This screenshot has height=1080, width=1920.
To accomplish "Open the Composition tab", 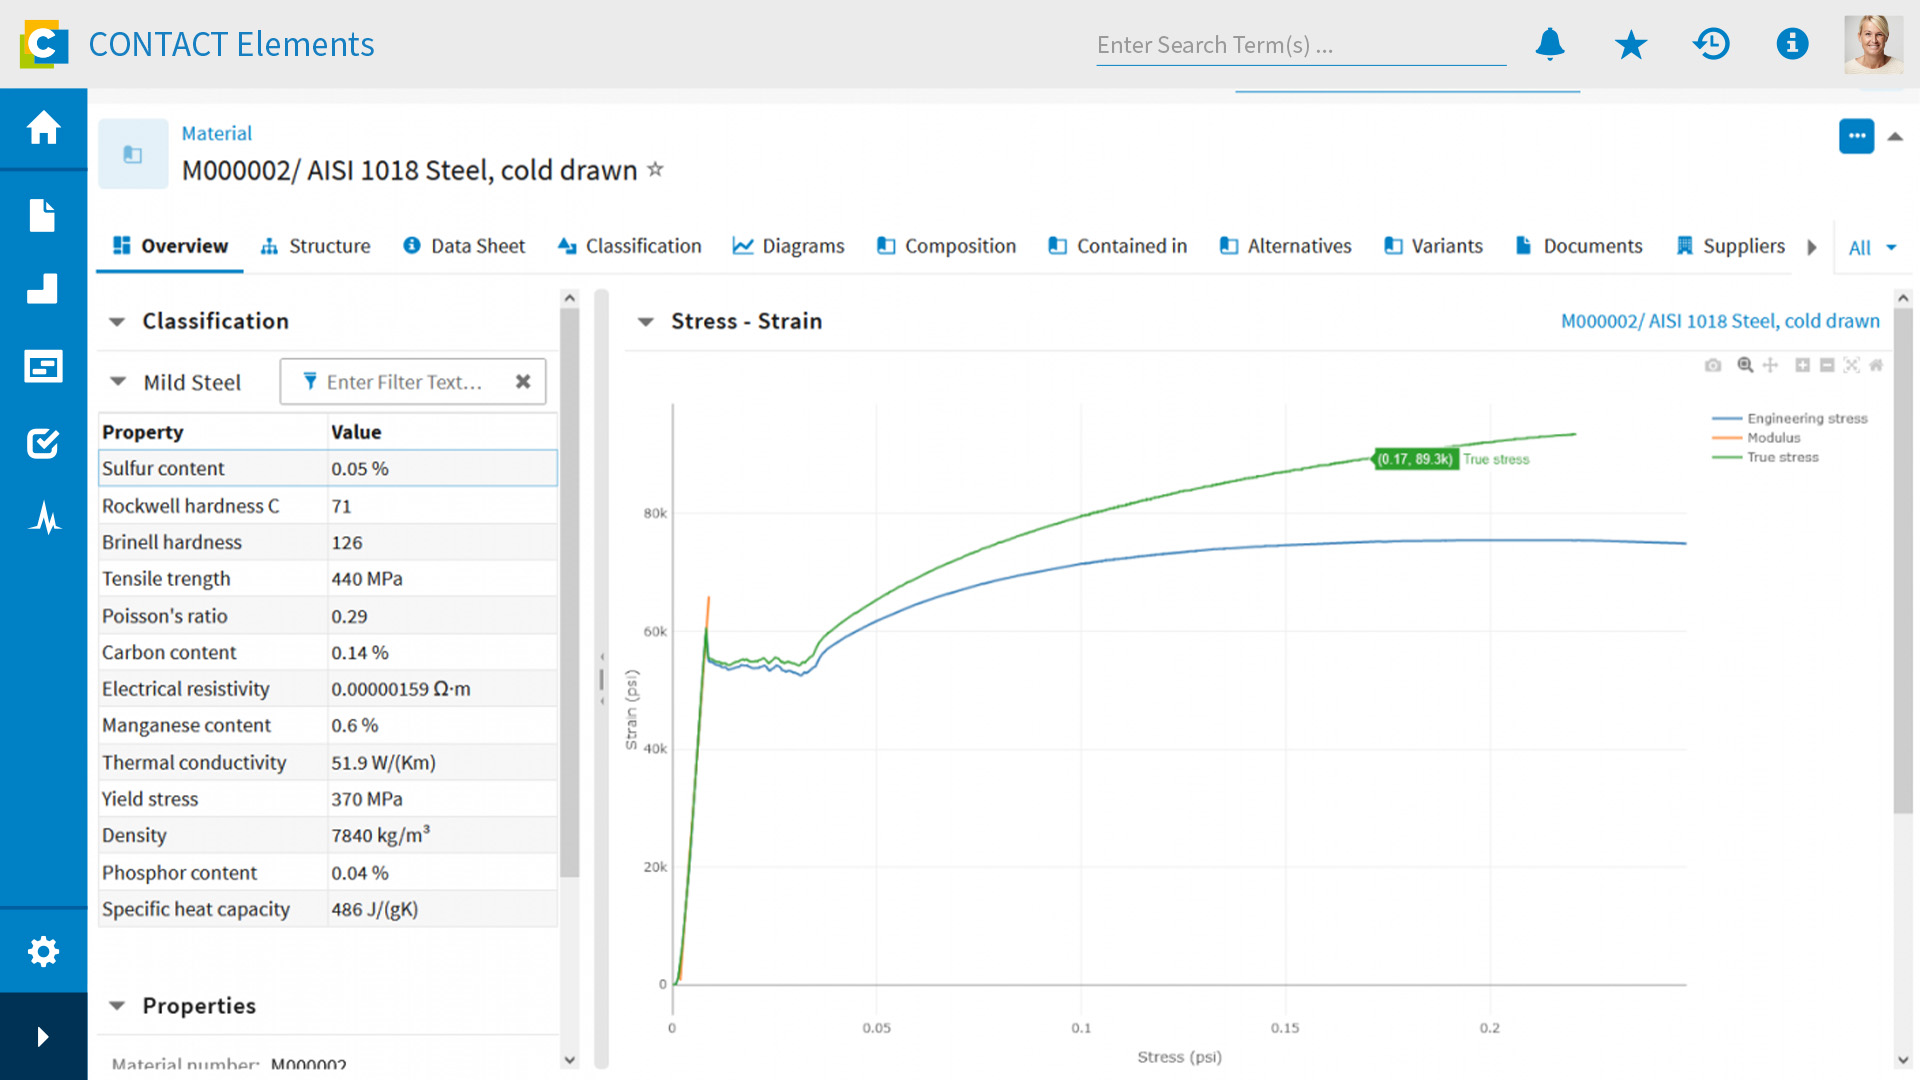I will point(946,246).
